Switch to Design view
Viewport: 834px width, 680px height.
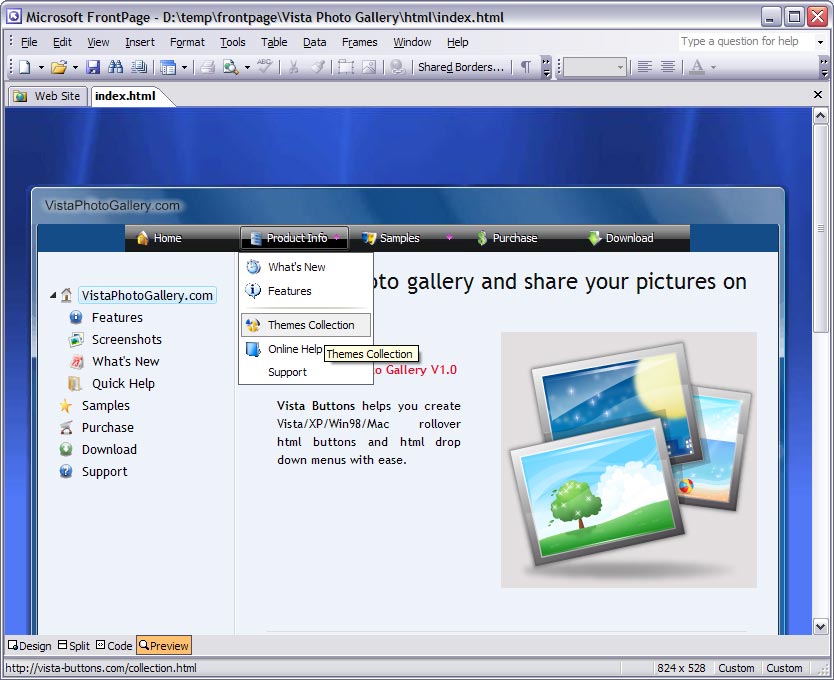[x=30, y=645]
